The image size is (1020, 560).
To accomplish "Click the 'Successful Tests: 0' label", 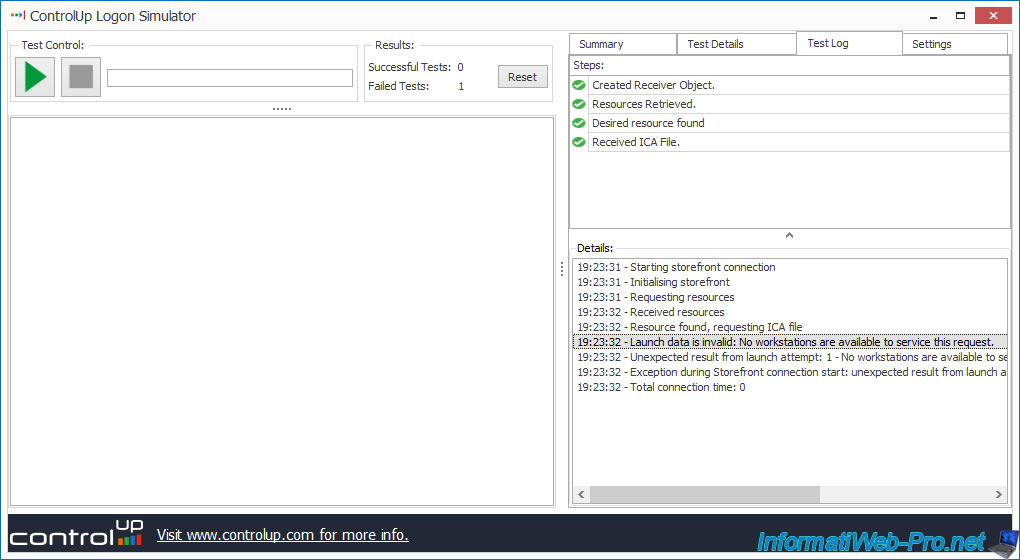I will pyautogui.click(x=416, y=67).
